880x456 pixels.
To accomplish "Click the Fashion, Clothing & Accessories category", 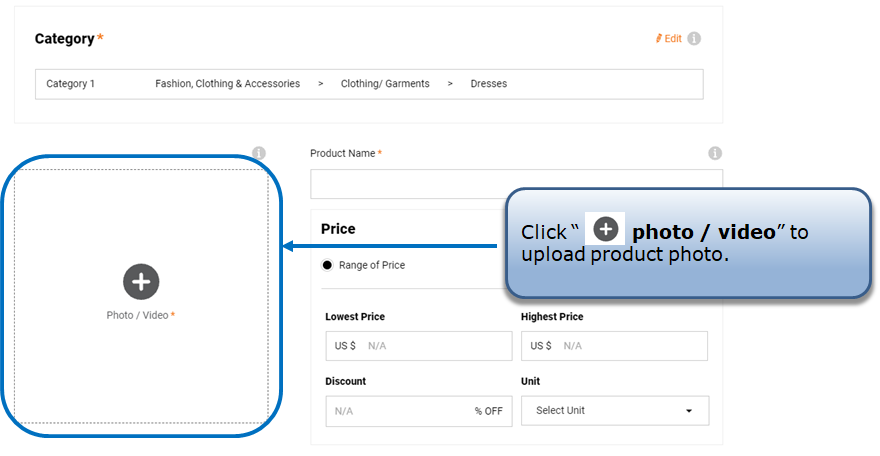I will pyautogui.click(x=227, y=84).
